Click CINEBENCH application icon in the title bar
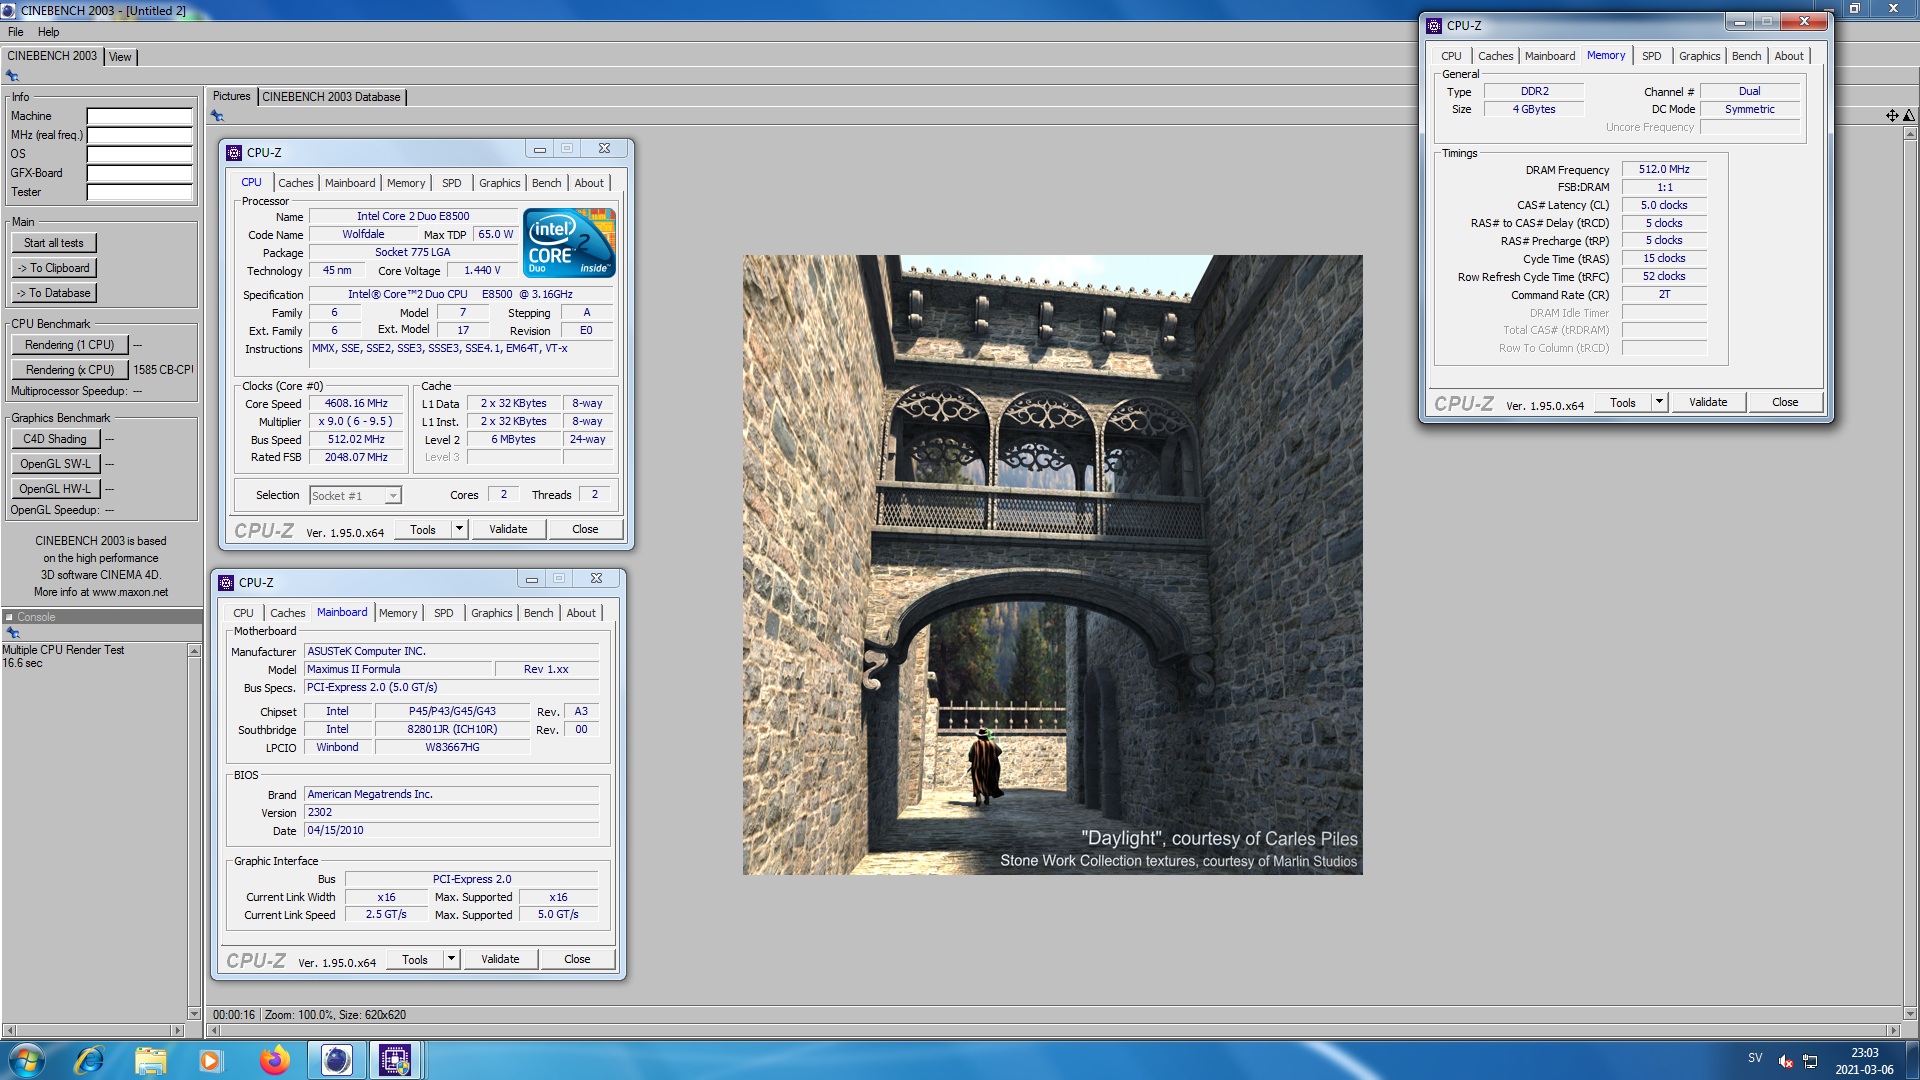Viewport: 1920px width, 1080px height. [9, 10]
